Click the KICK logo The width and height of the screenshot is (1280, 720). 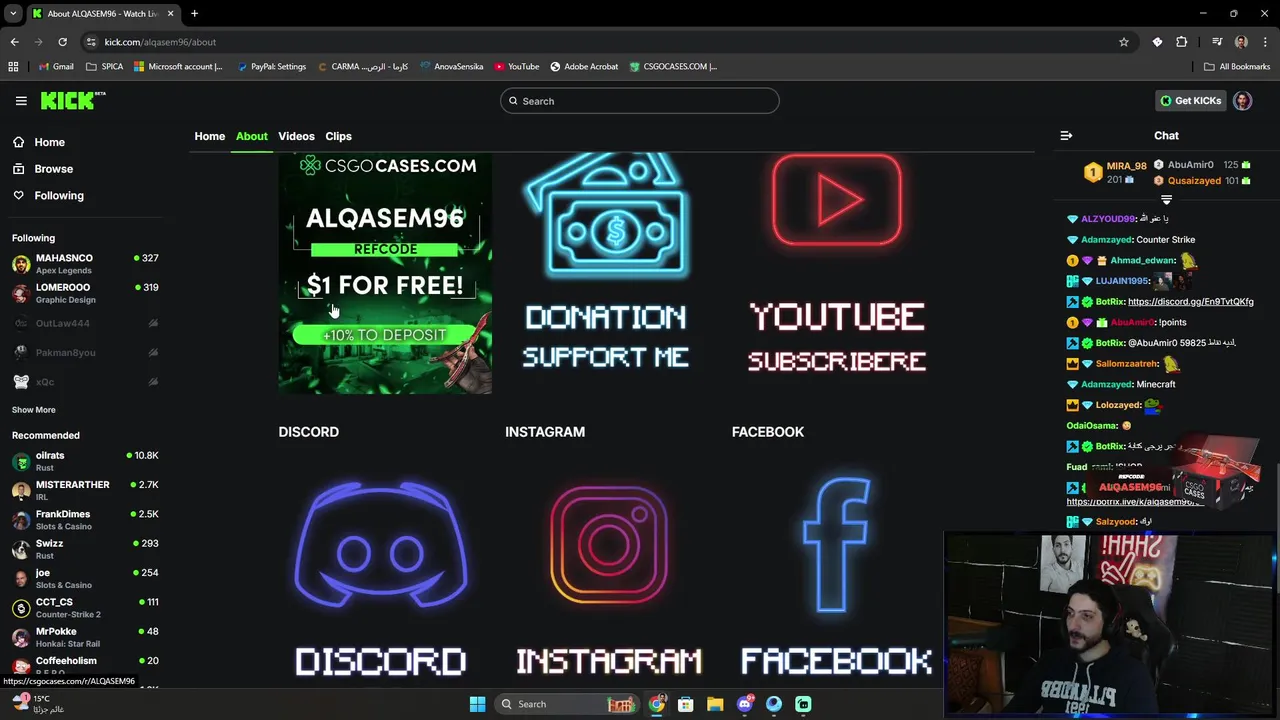[72, 100]
